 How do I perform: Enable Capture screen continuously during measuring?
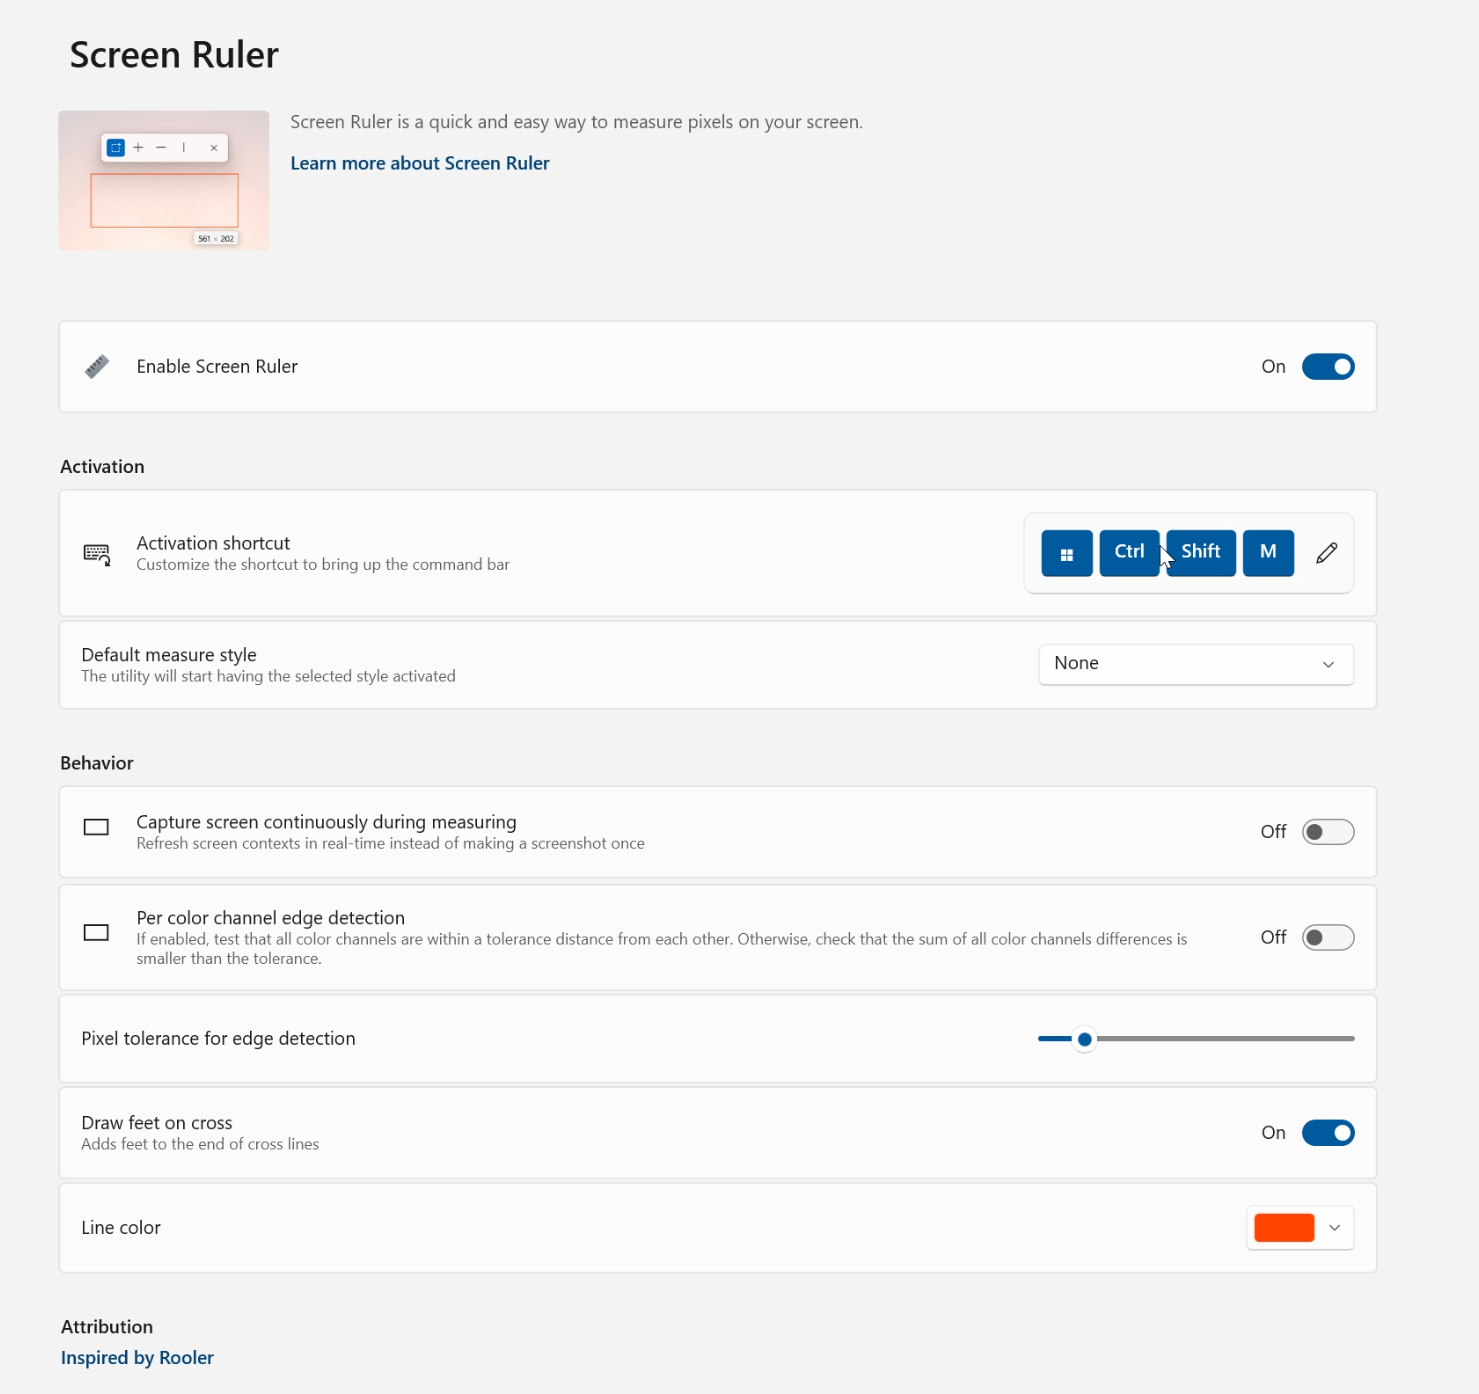pos(1328,832)
